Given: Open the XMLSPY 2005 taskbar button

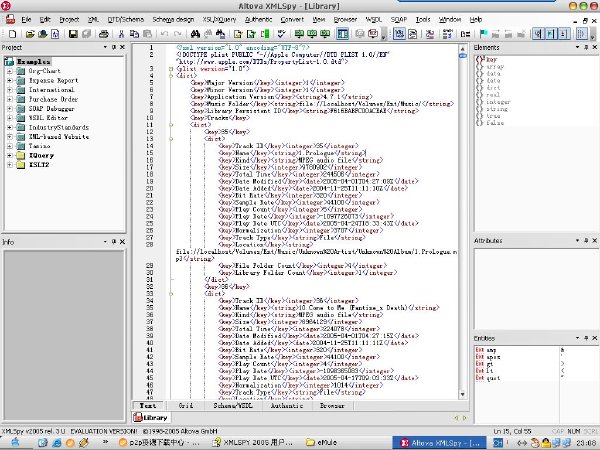Looking at the screenshot, I should (253, 442).
